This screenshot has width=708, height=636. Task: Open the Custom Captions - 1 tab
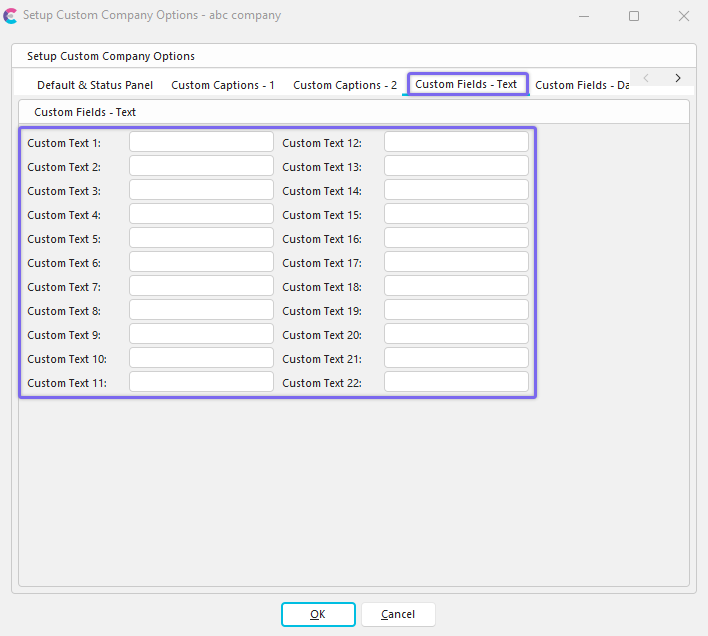[x=223, y=85]
